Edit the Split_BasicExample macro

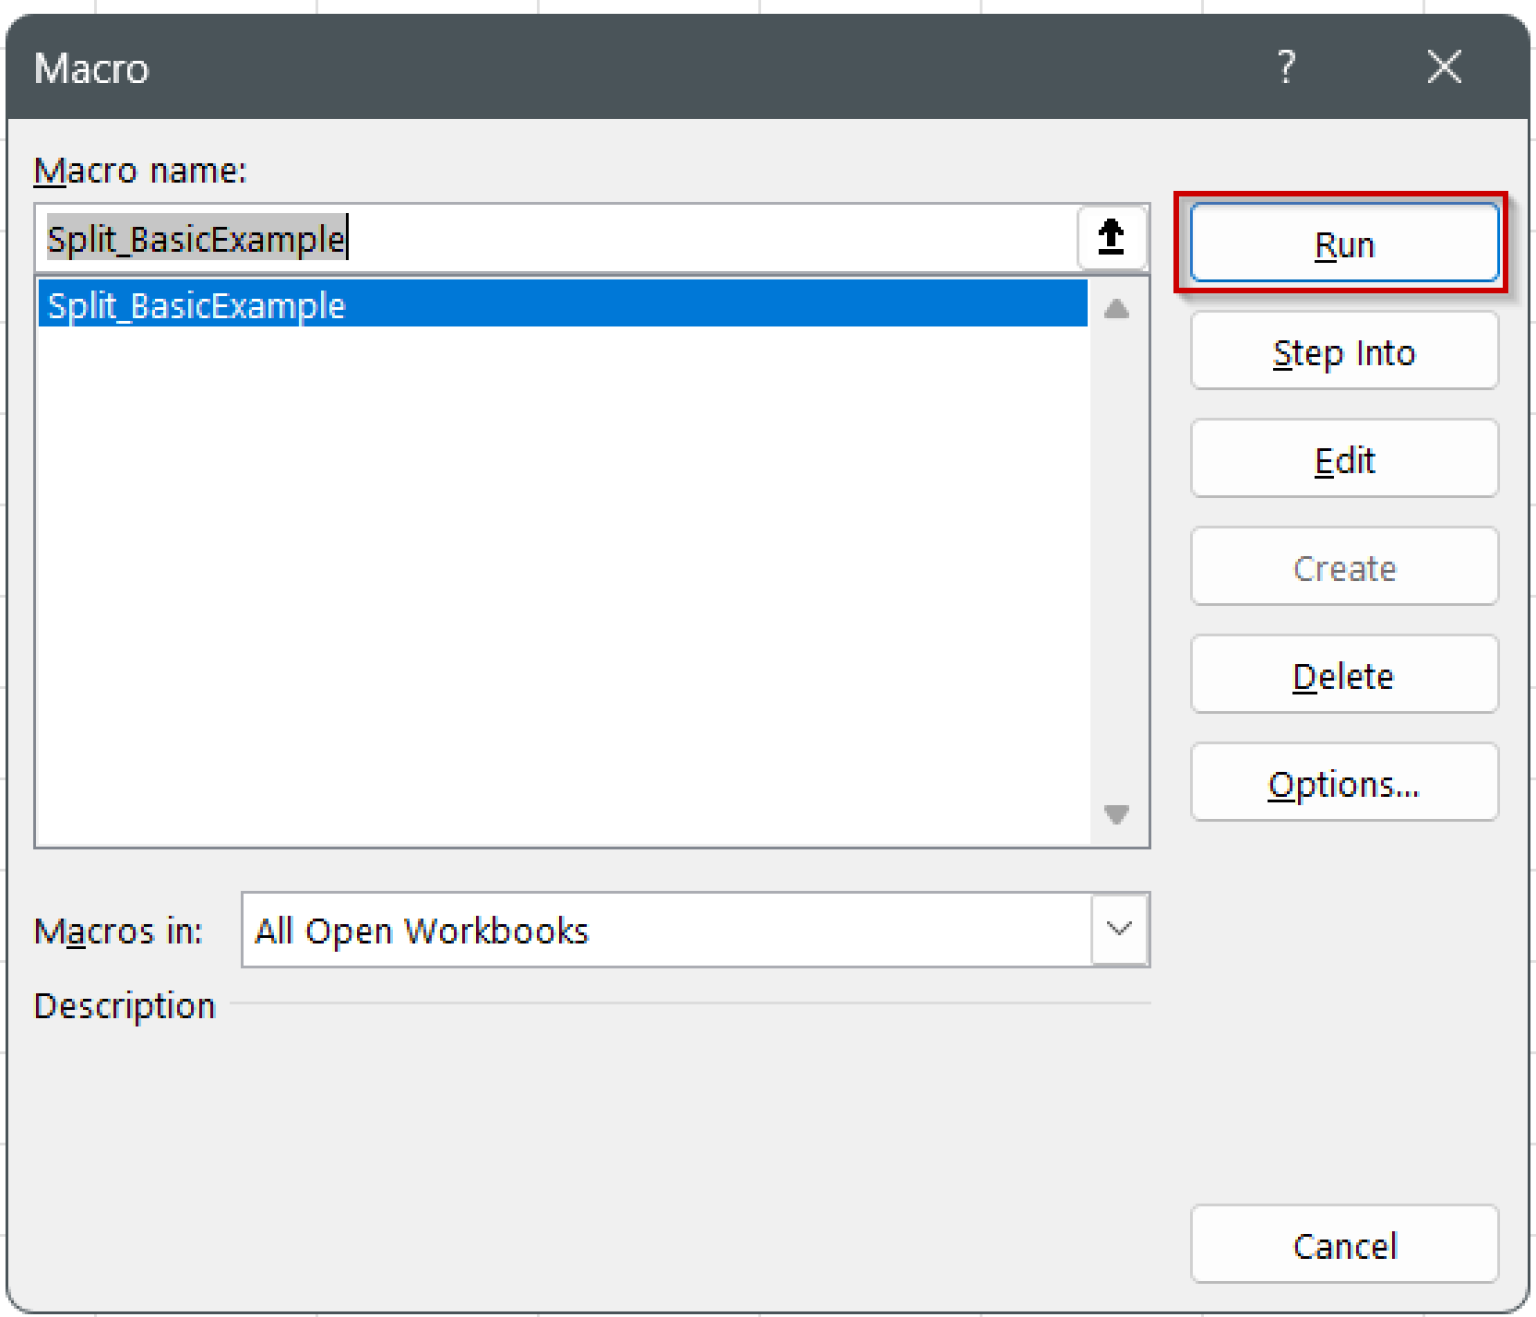click(x=1344, y=459)
